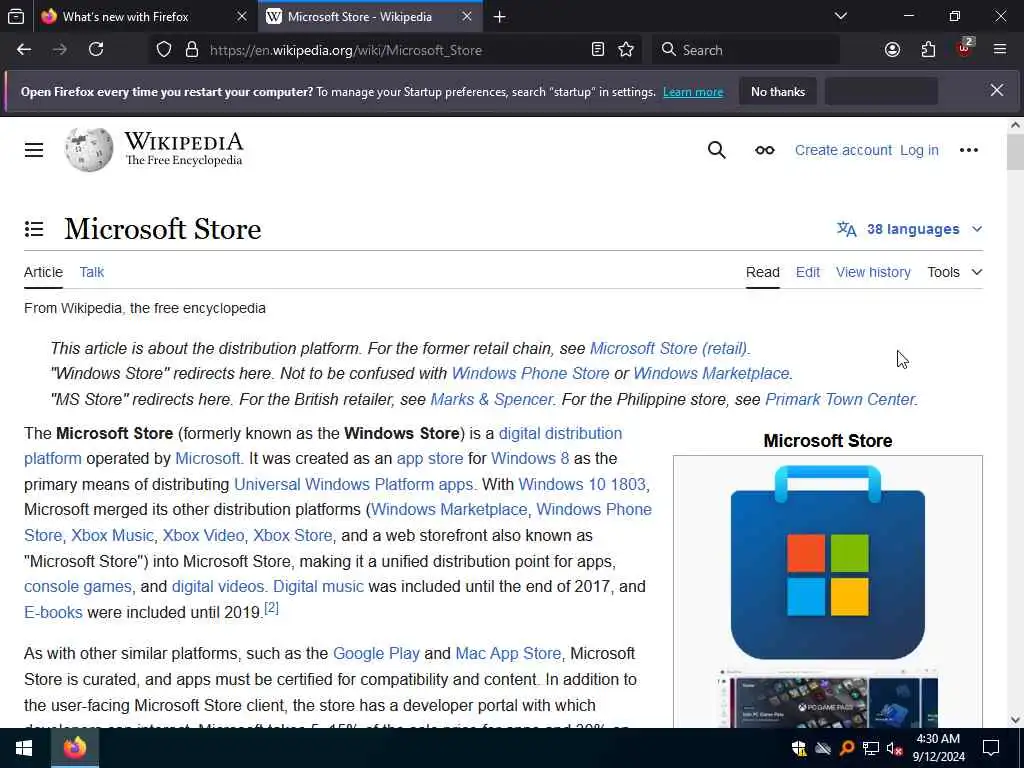Reload the current page
The image size is (1024, 768).
click(x=96, y=50)
